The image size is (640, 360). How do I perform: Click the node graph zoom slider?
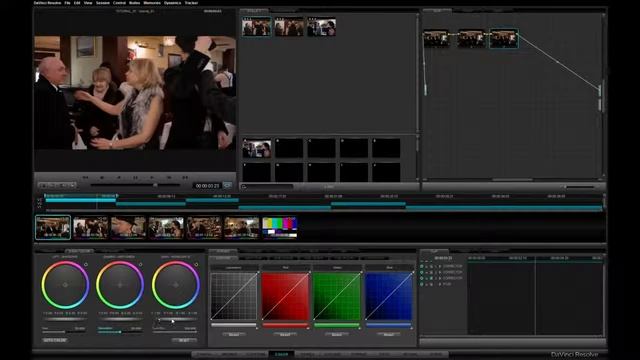click(580, 187)
